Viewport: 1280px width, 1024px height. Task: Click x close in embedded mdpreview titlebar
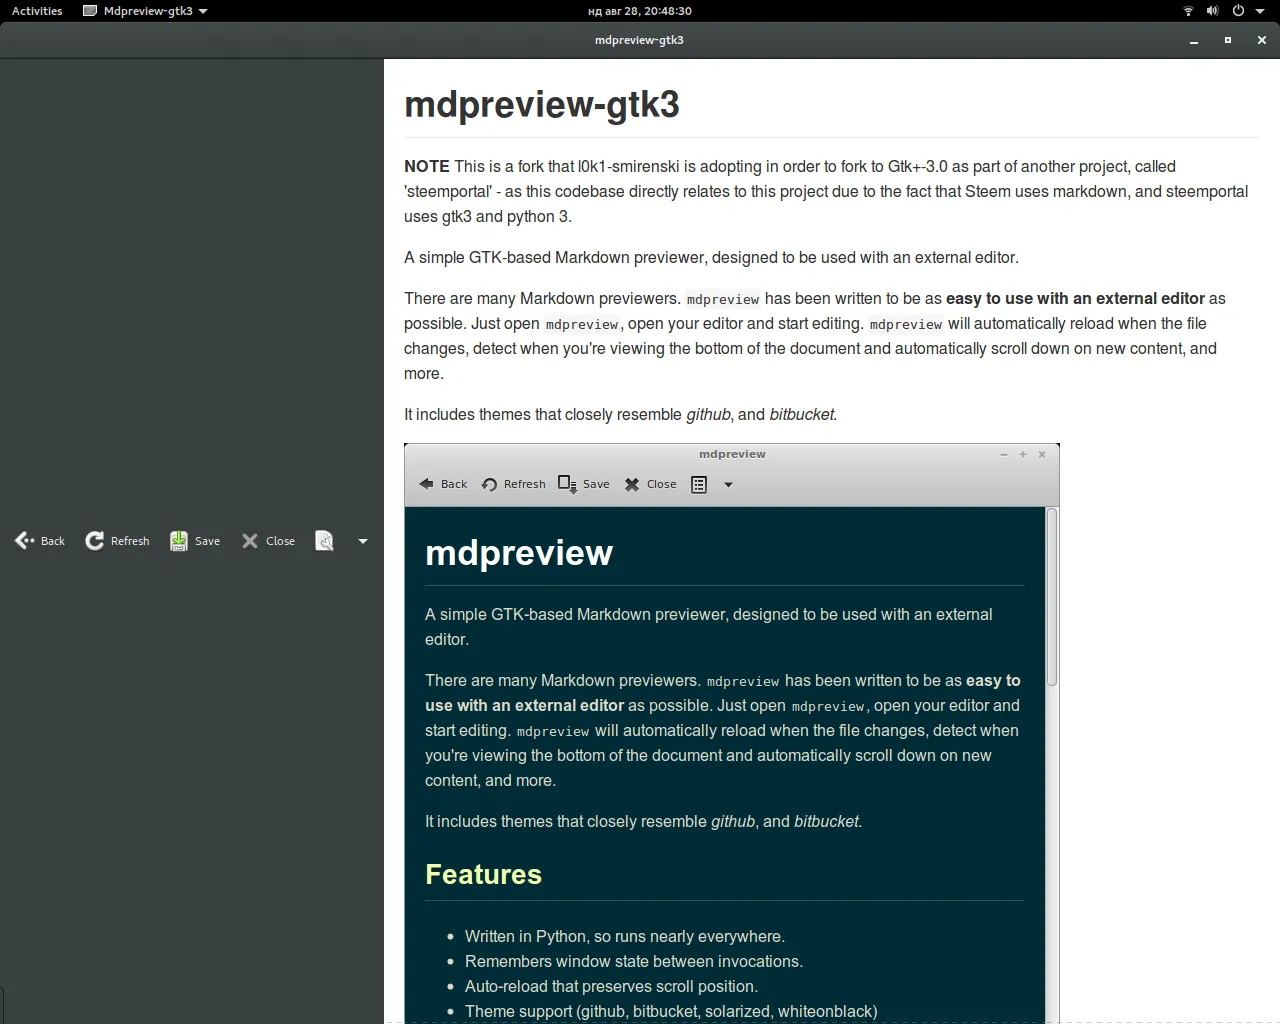click(1042, 454)
